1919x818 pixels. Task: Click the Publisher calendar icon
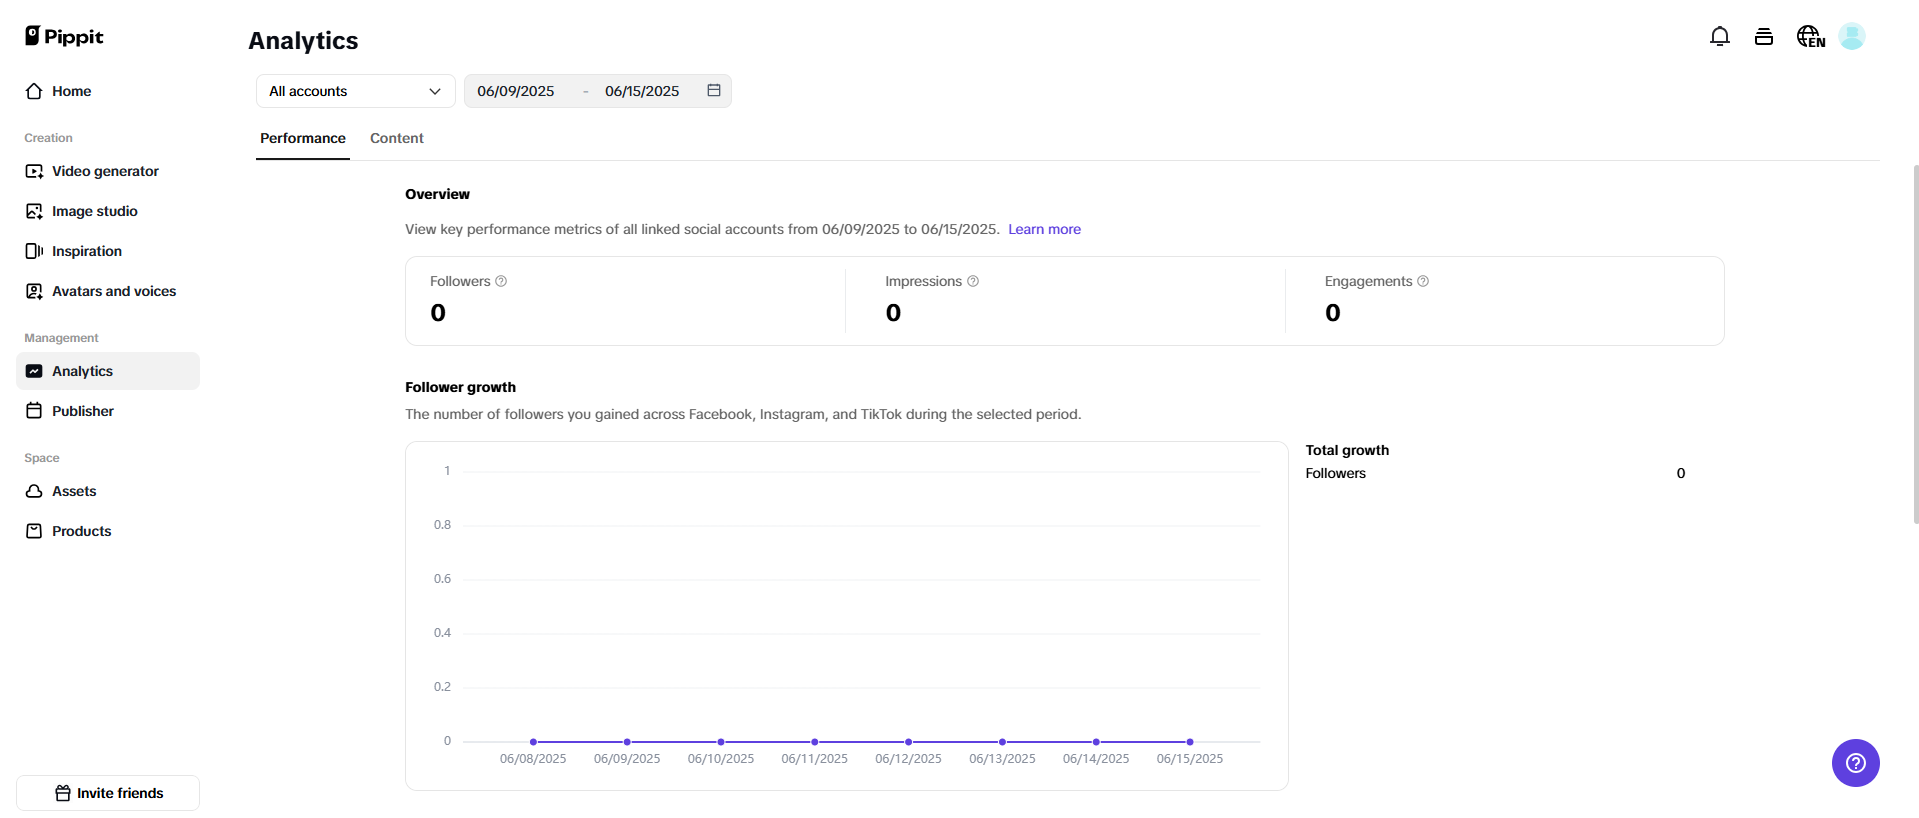(34, 411)
